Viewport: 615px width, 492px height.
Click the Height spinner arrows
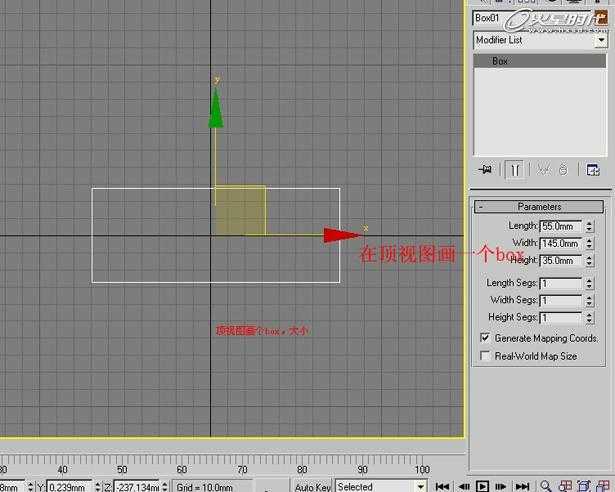pyautogui.click(x=589, y=261)
